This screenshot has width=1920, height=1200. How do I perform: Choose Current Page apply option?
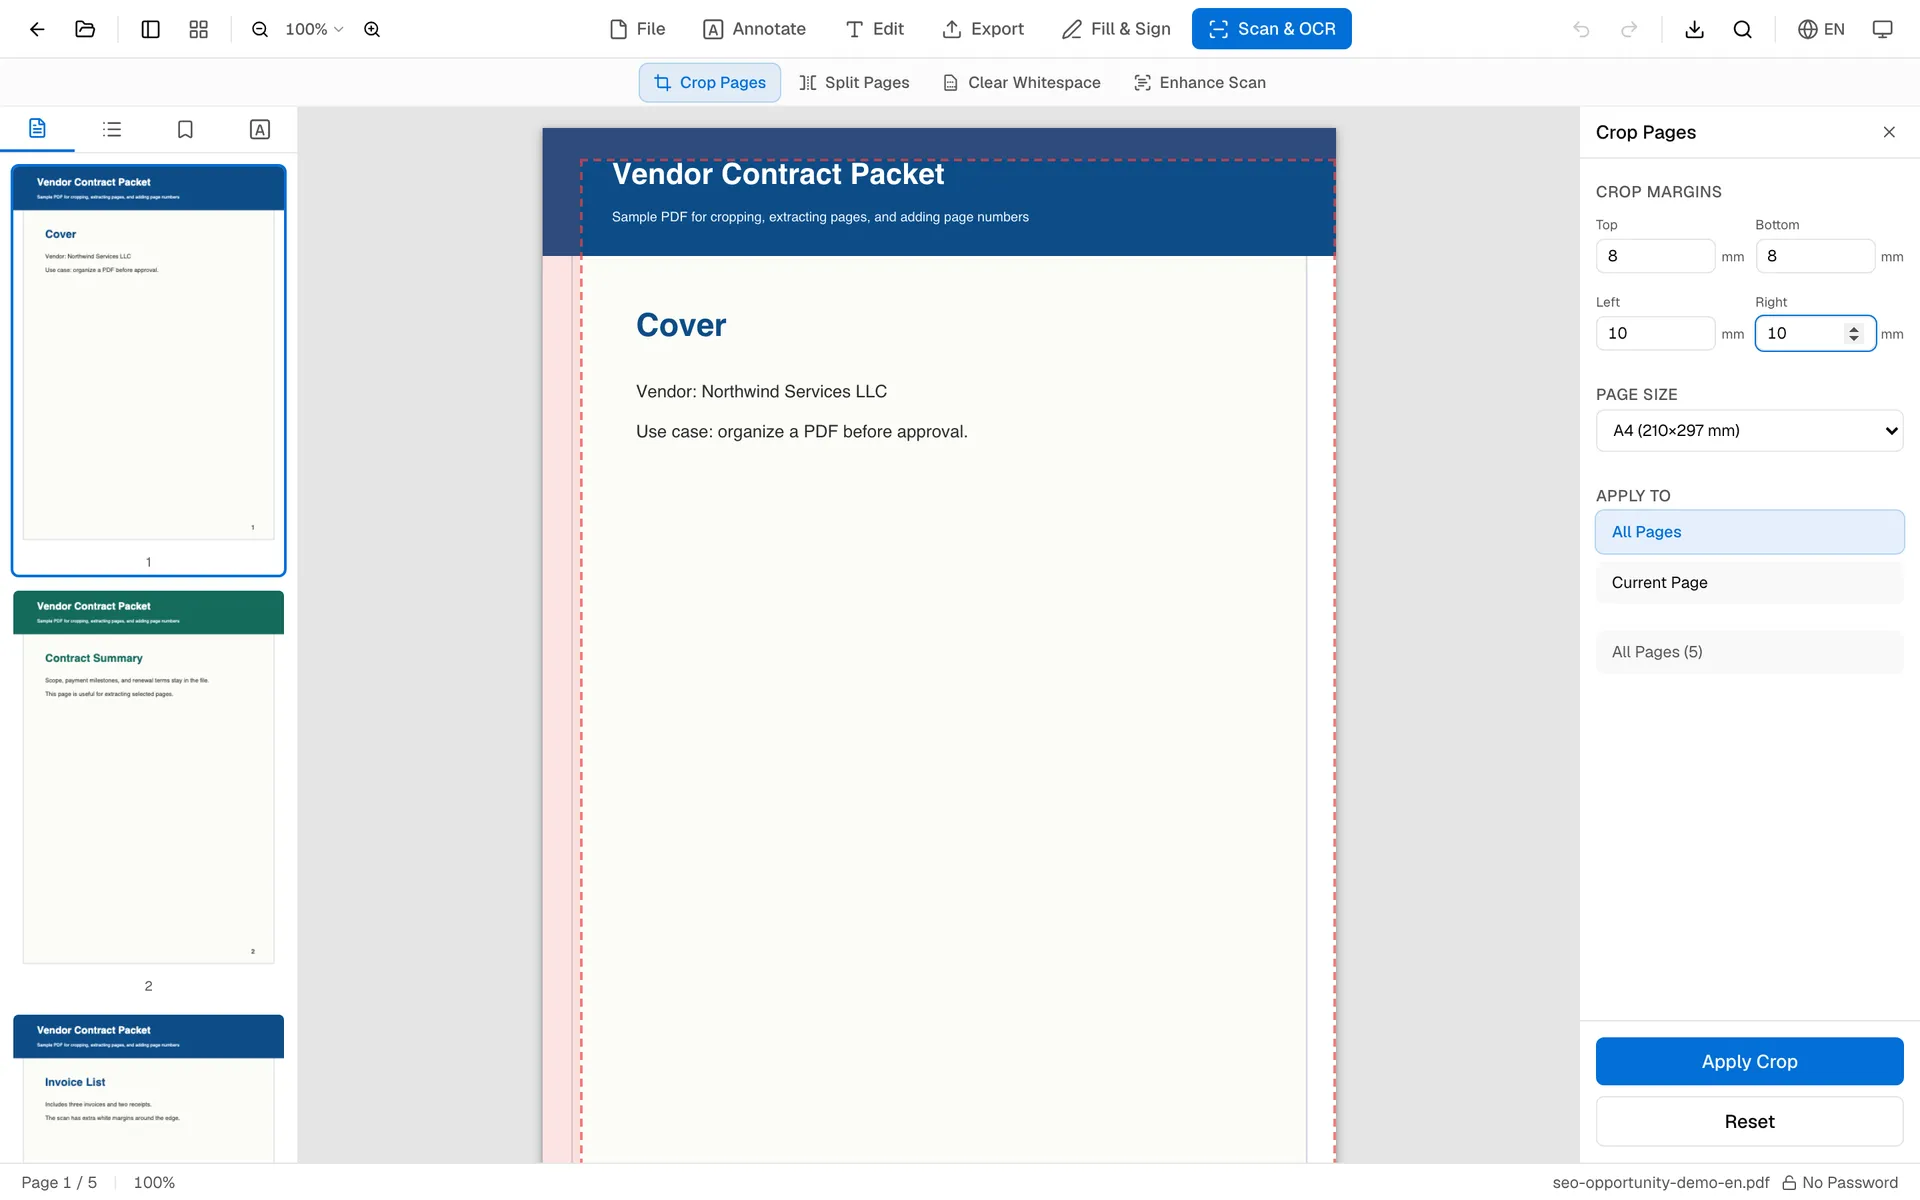click(1749, 583)
